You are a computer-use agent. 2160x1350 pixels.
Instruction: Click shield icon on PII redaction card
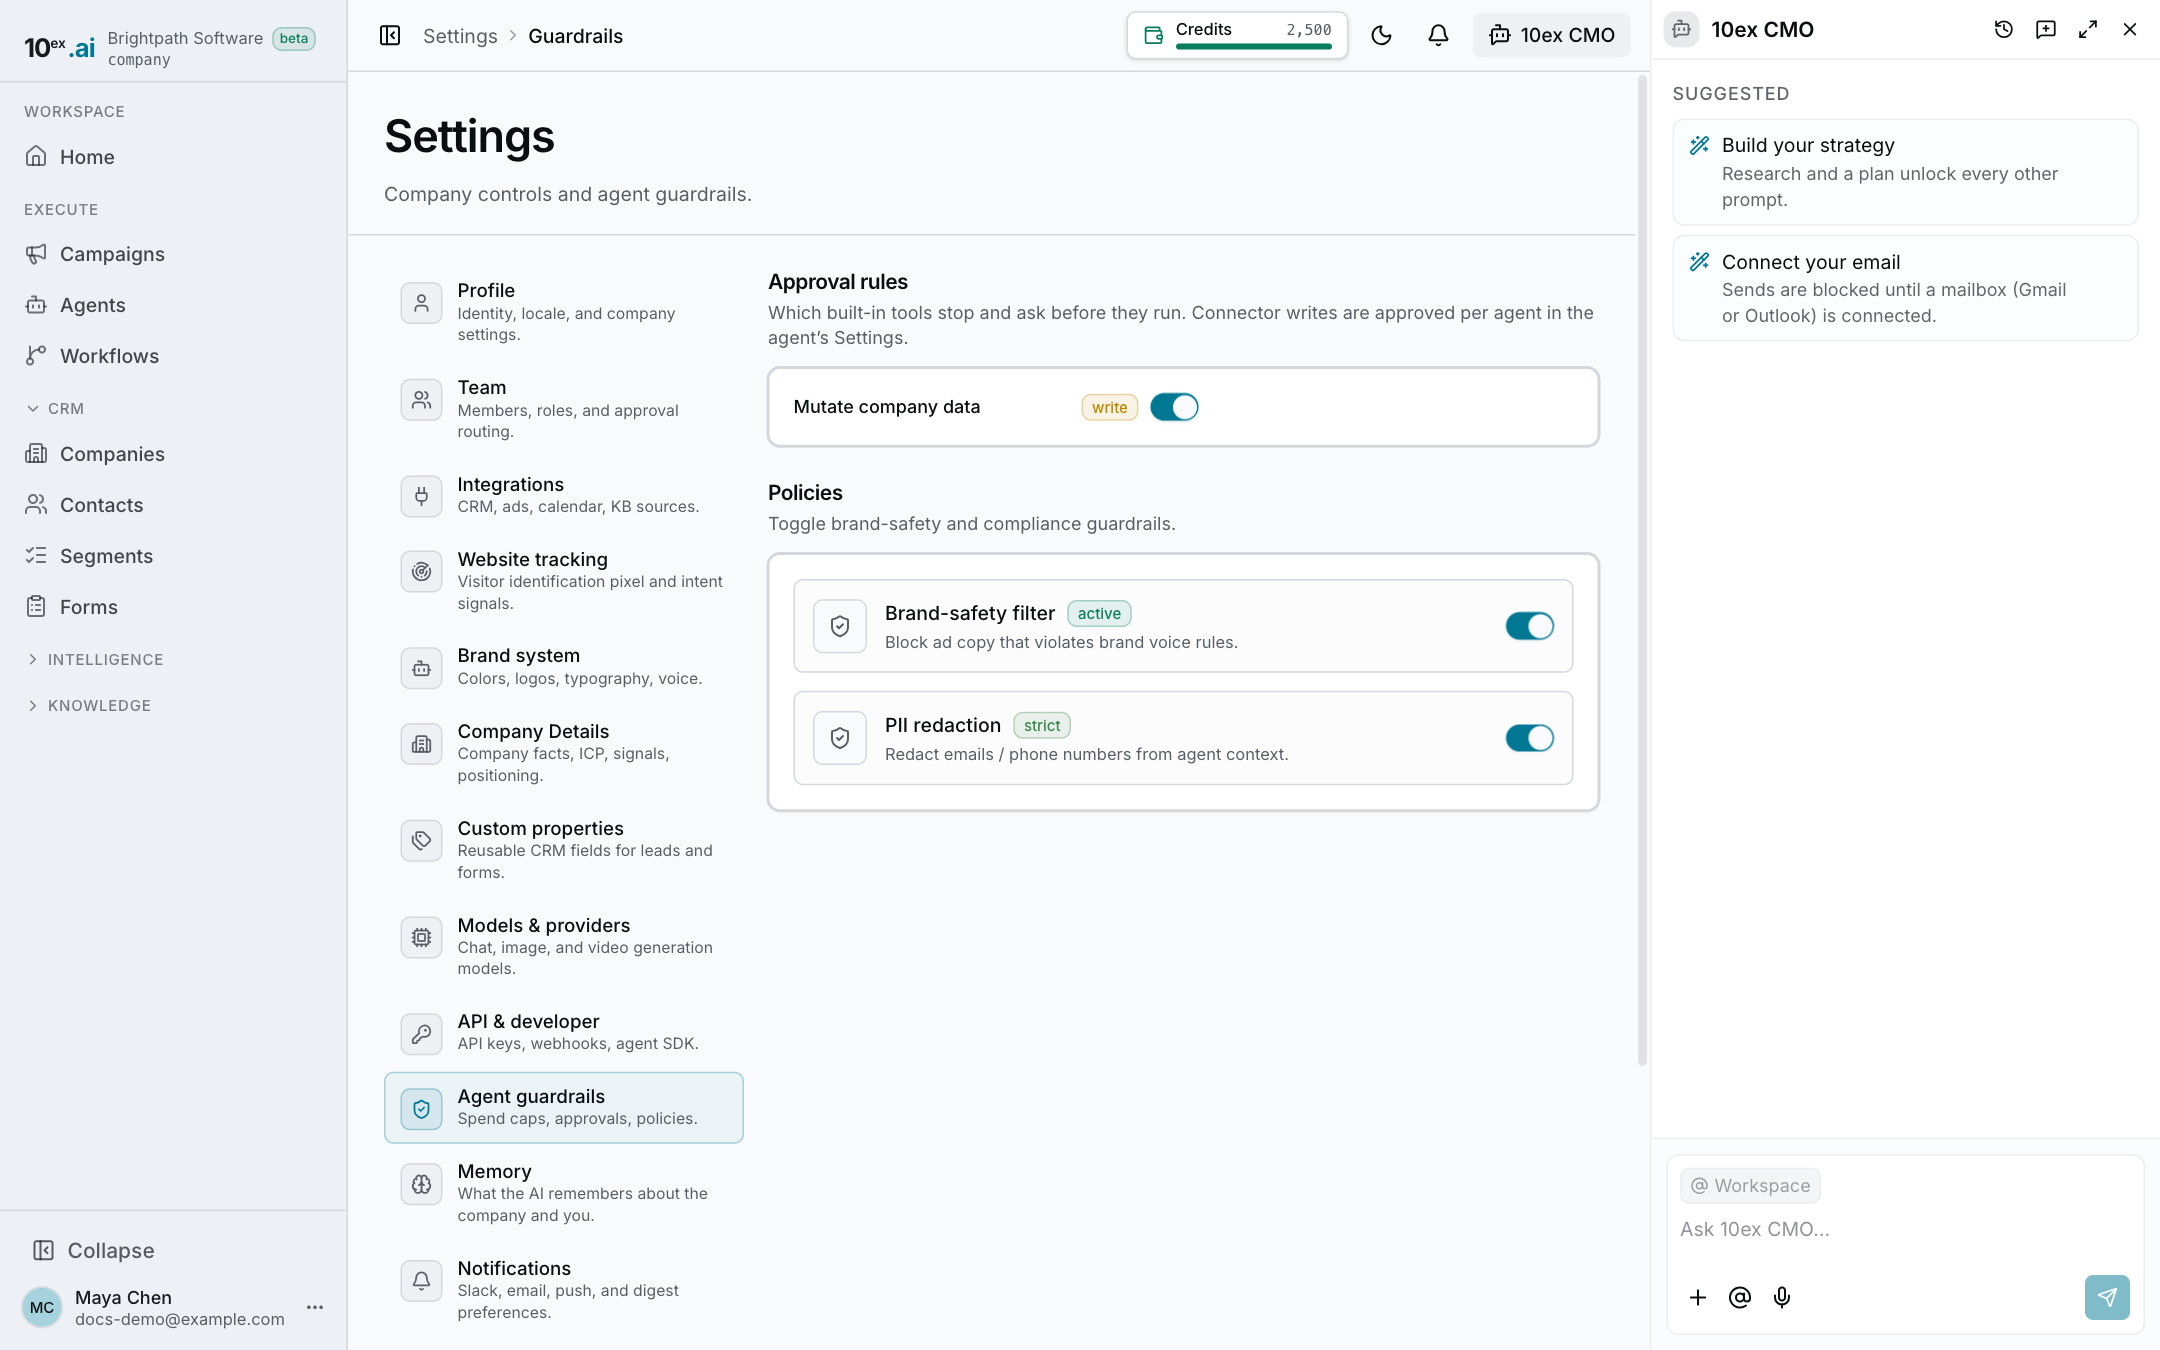840,738
